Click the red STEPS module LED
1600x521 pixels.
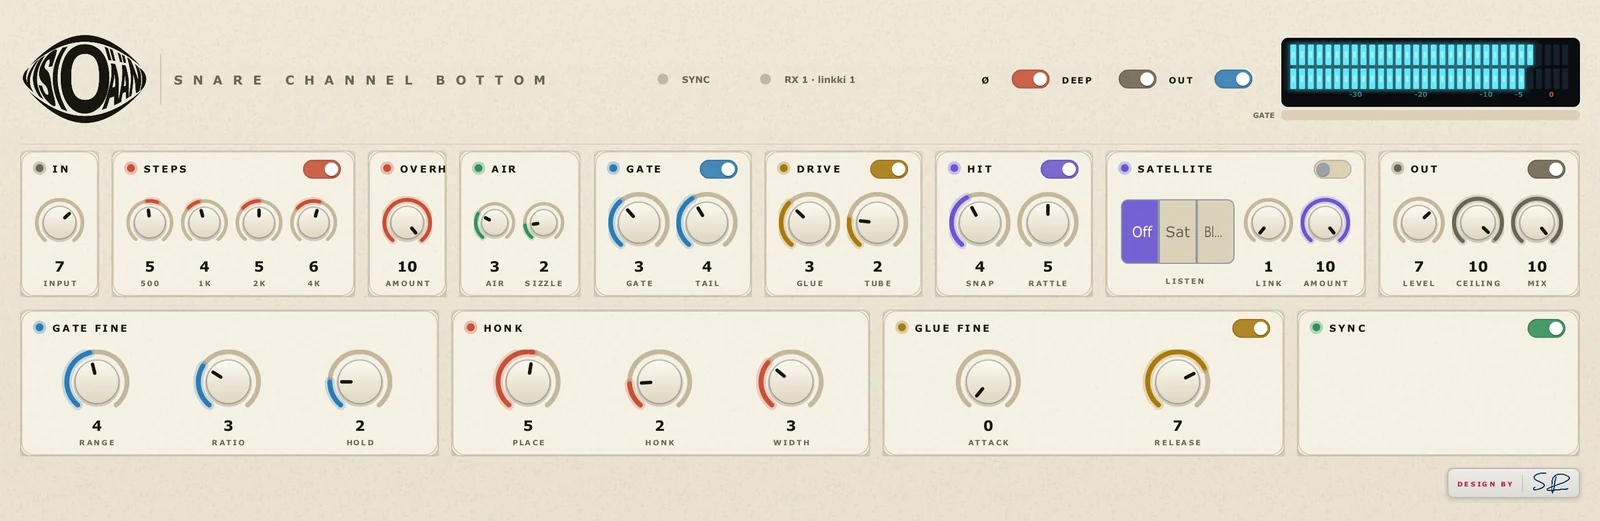tap(131, 168)
